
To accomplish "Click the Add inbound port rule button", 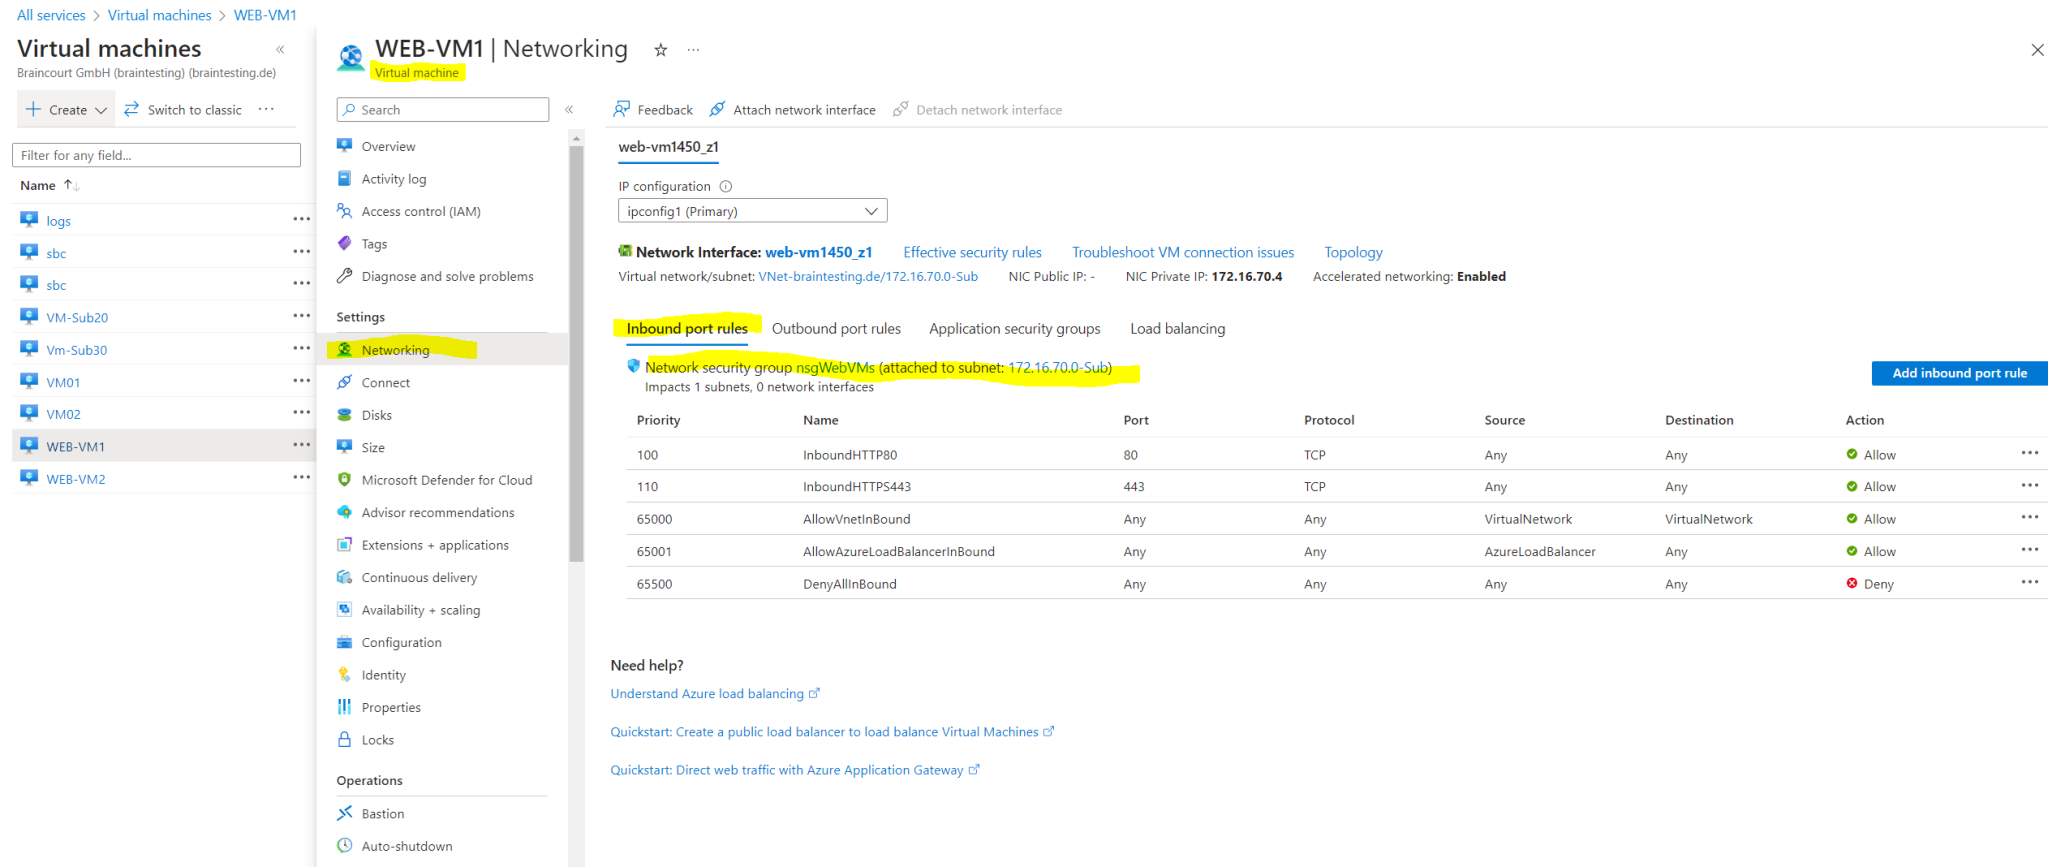I will point(1958,373).
